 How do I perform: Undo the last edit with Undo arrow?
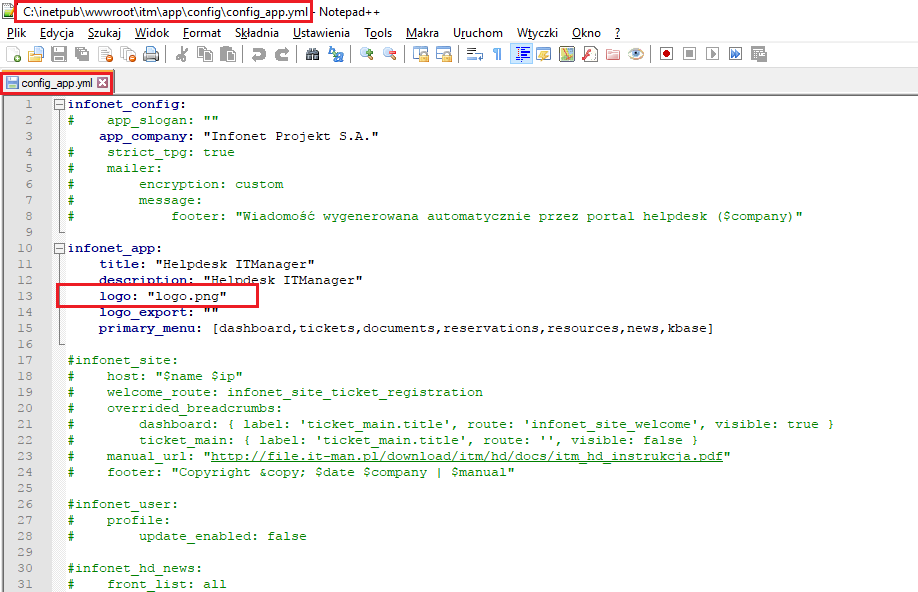259,54
